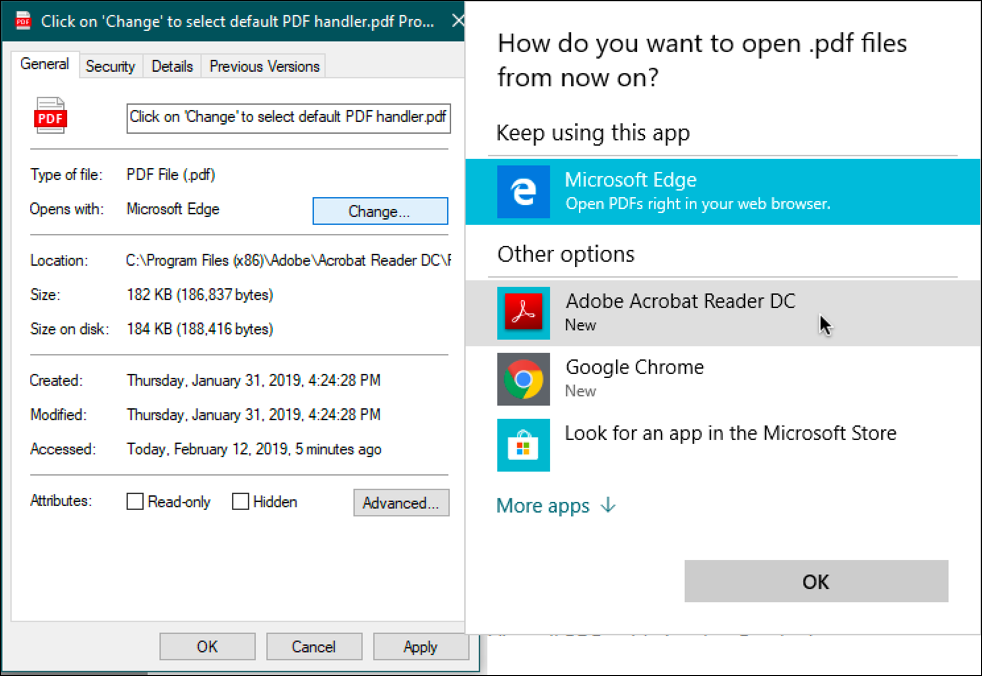Select Look for an app in Microsoft Store

click(x=730, y=433)
